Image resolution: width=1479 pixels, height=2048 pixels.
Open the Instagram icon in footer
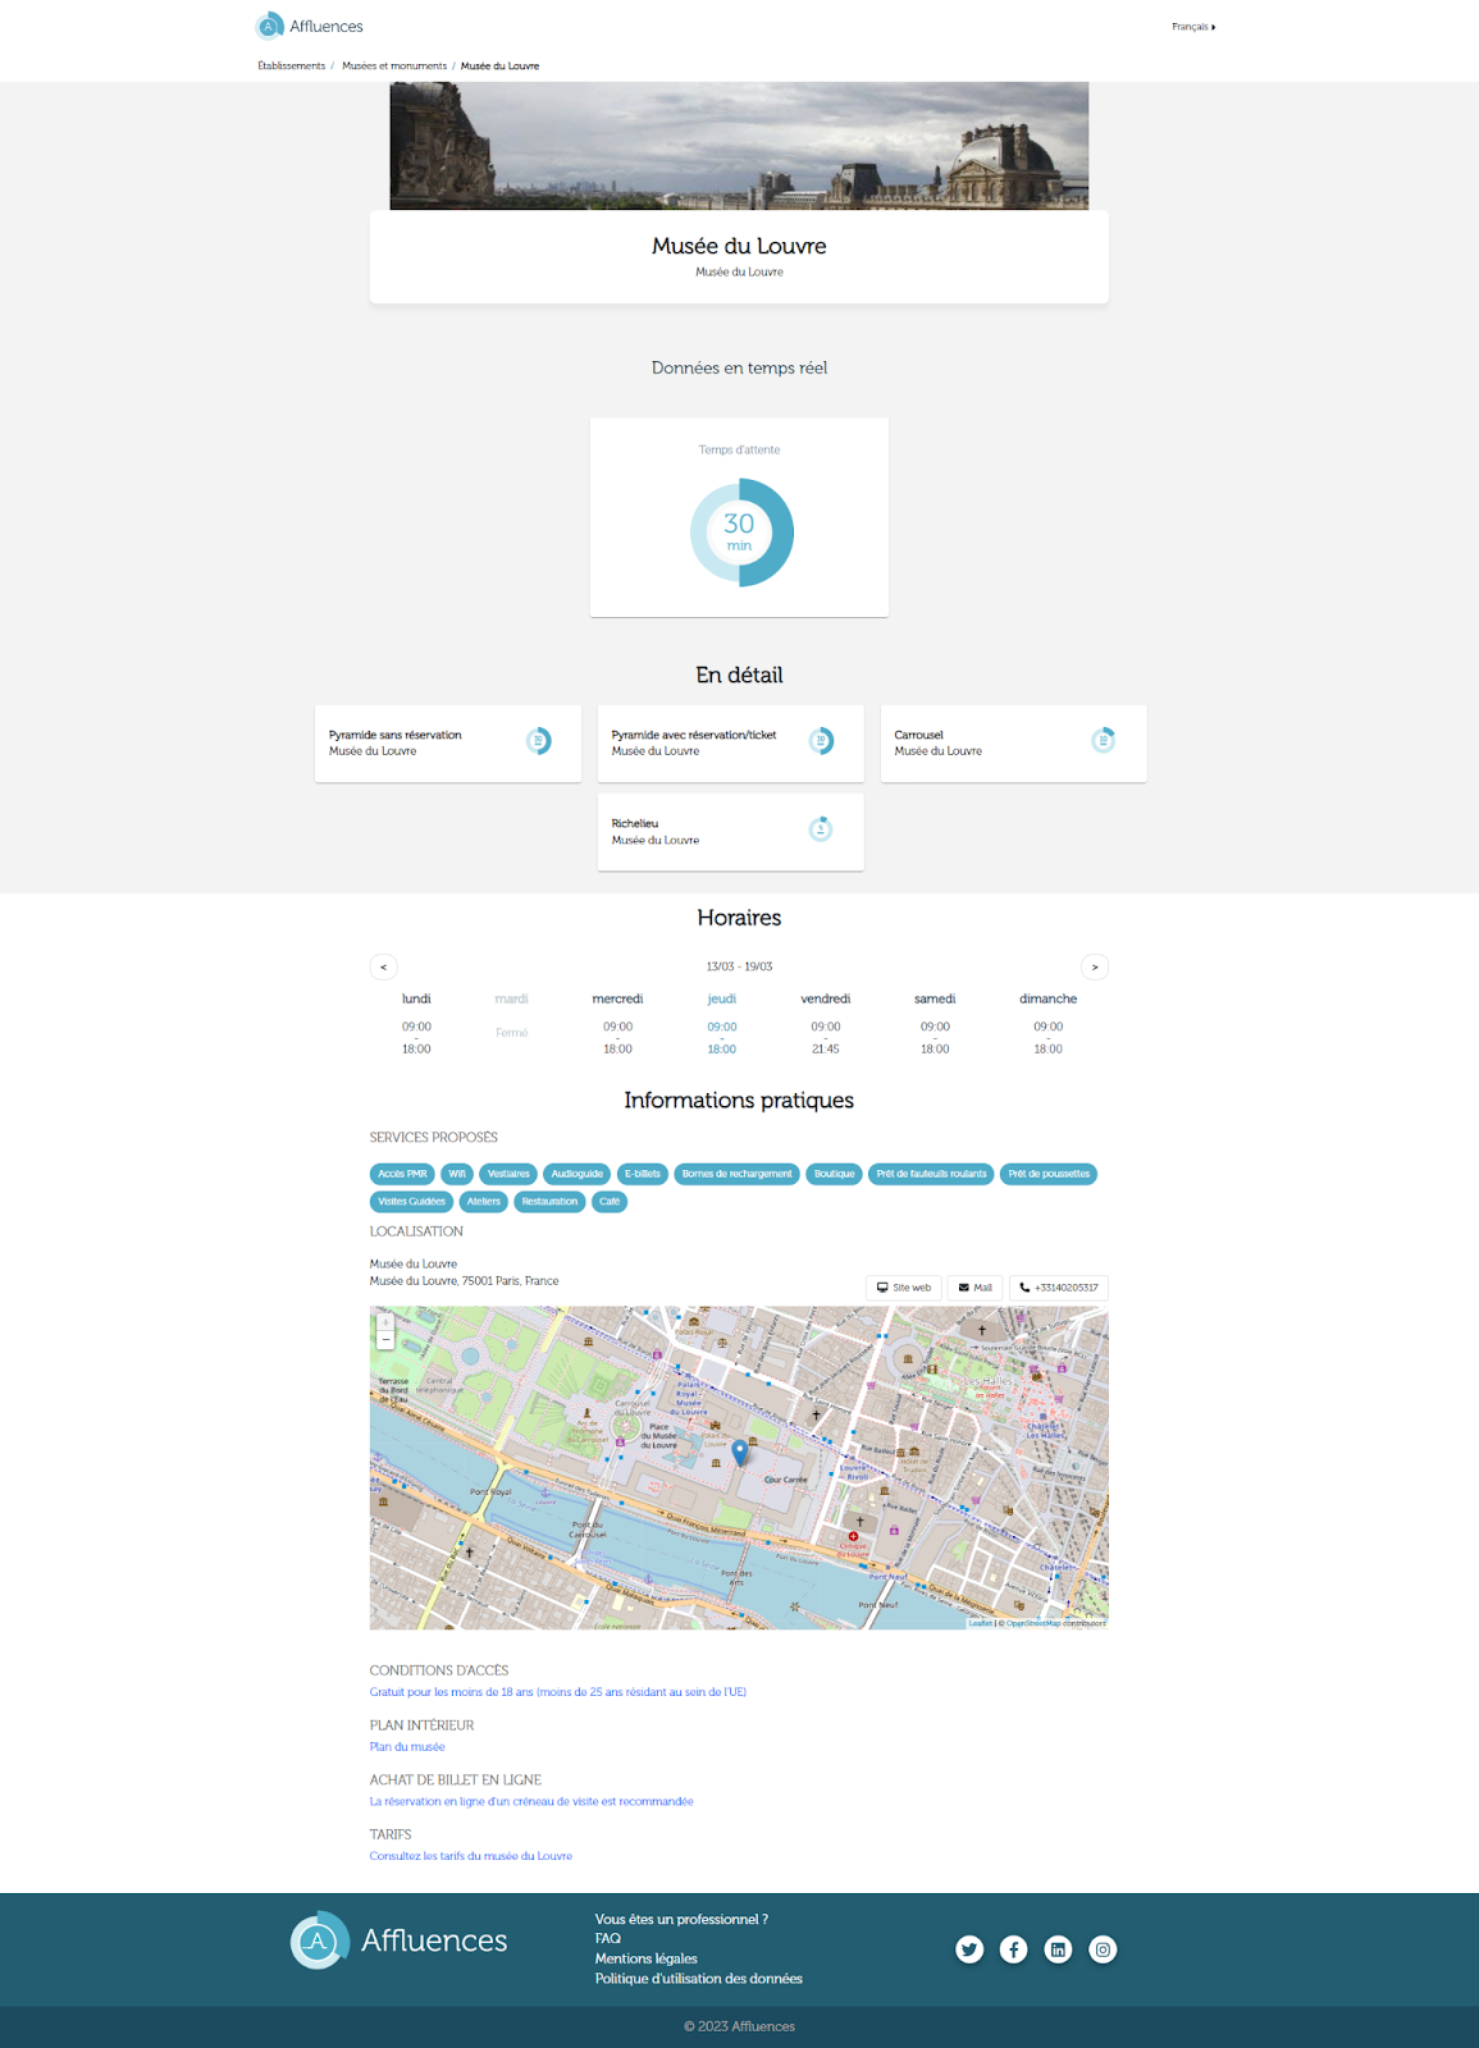pos(1102,1949)
